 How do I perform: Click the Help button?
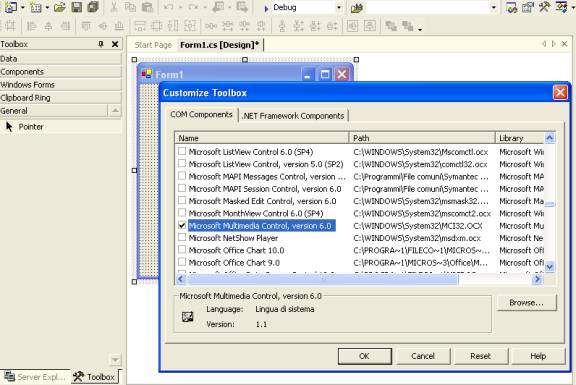coord(538,356)
